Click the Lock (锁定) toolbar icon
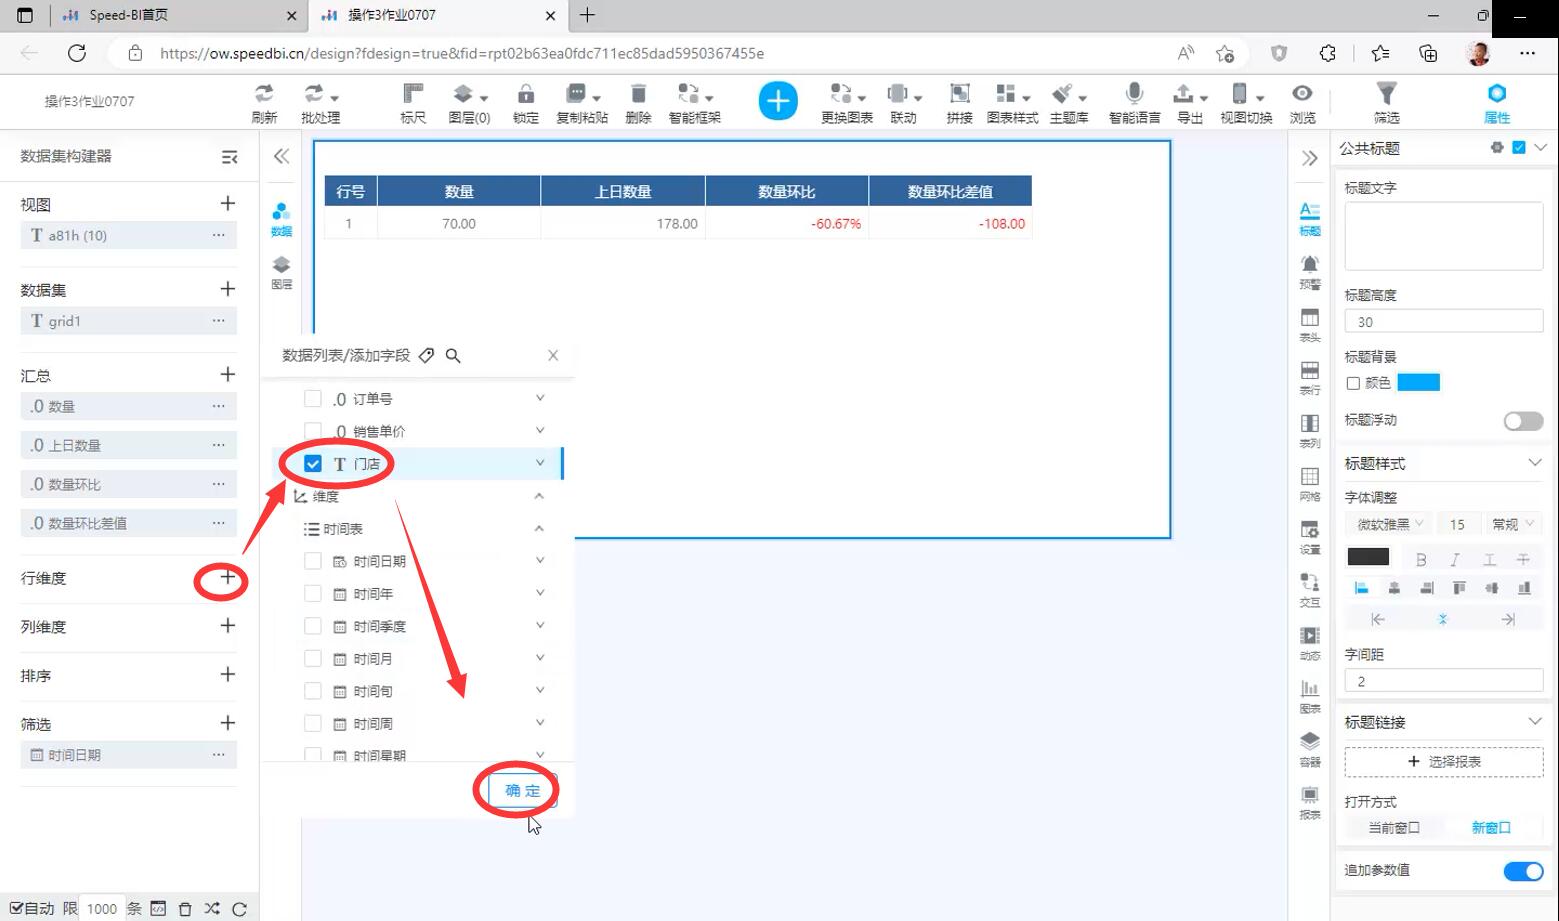 pos(525,101)
